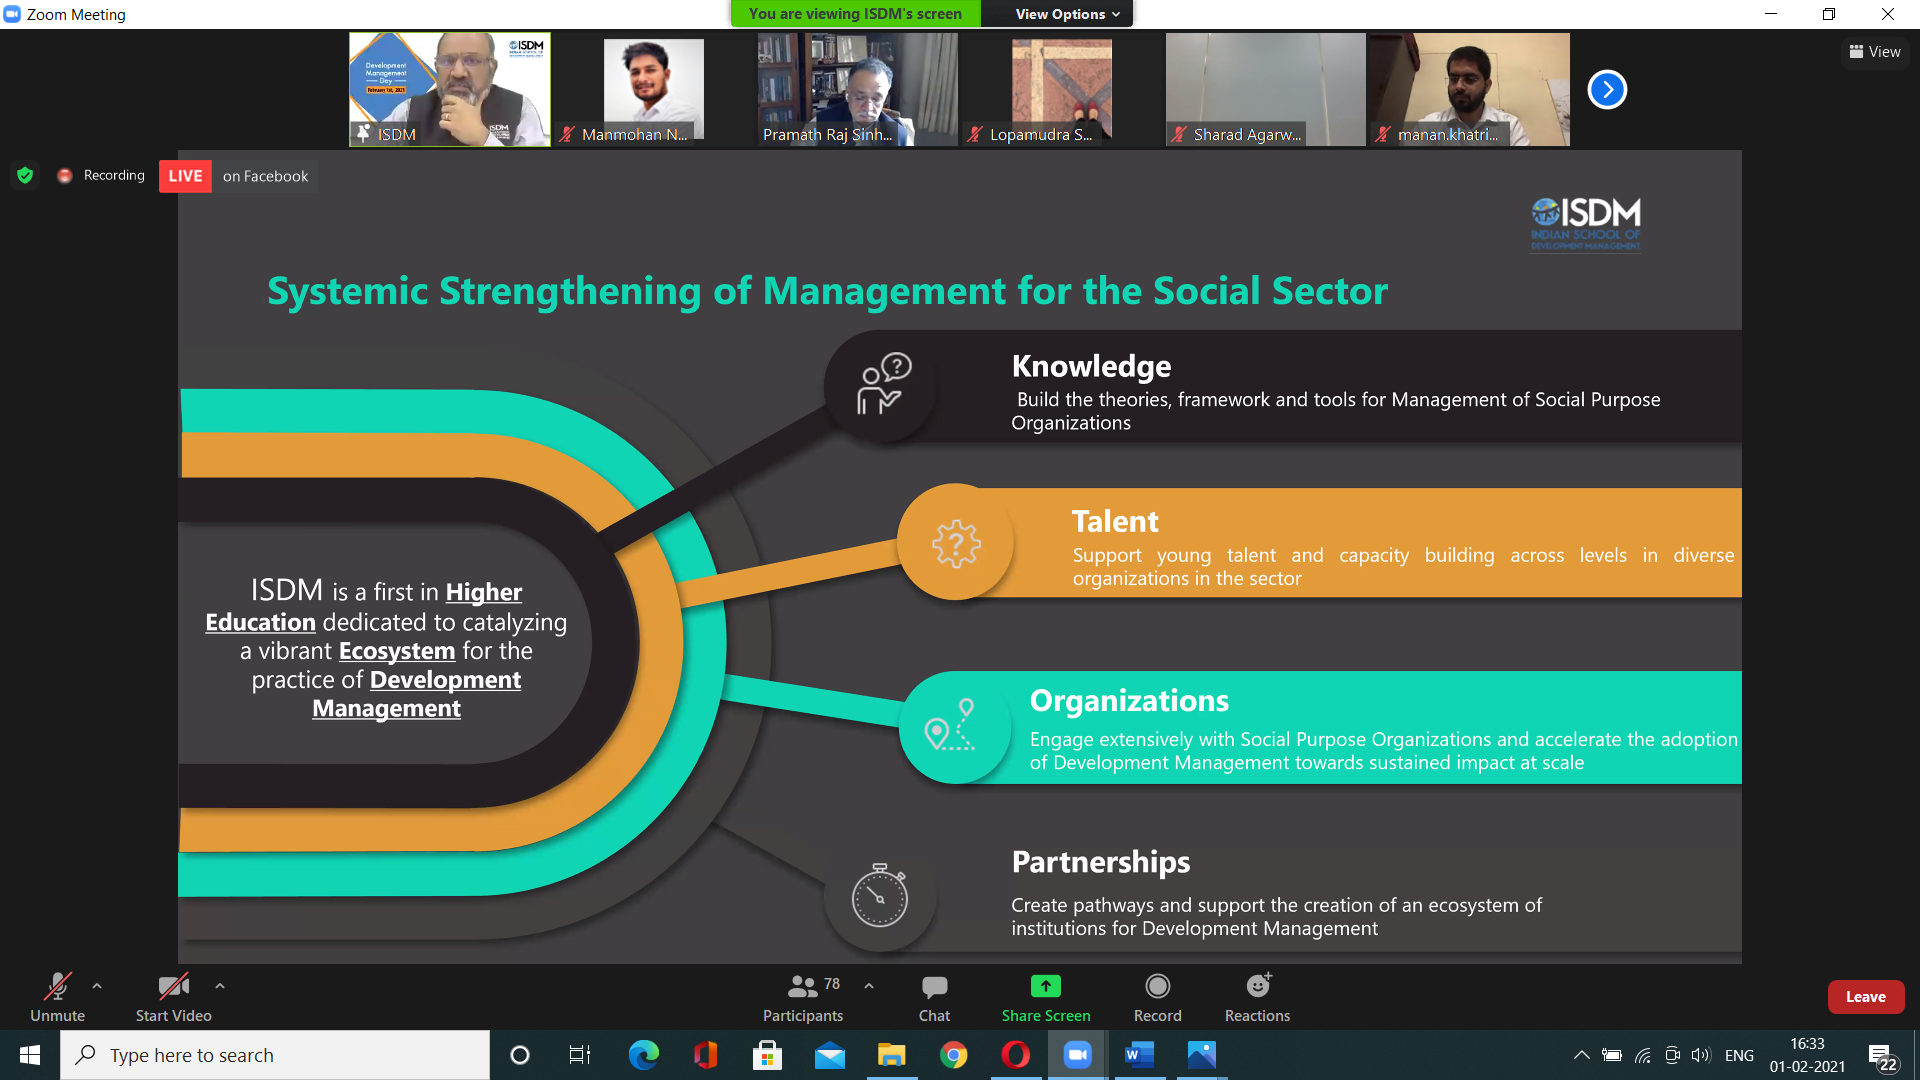Click the LIVE on Facebook indicator
The image size is (1920, 1080).
point(185,175)
